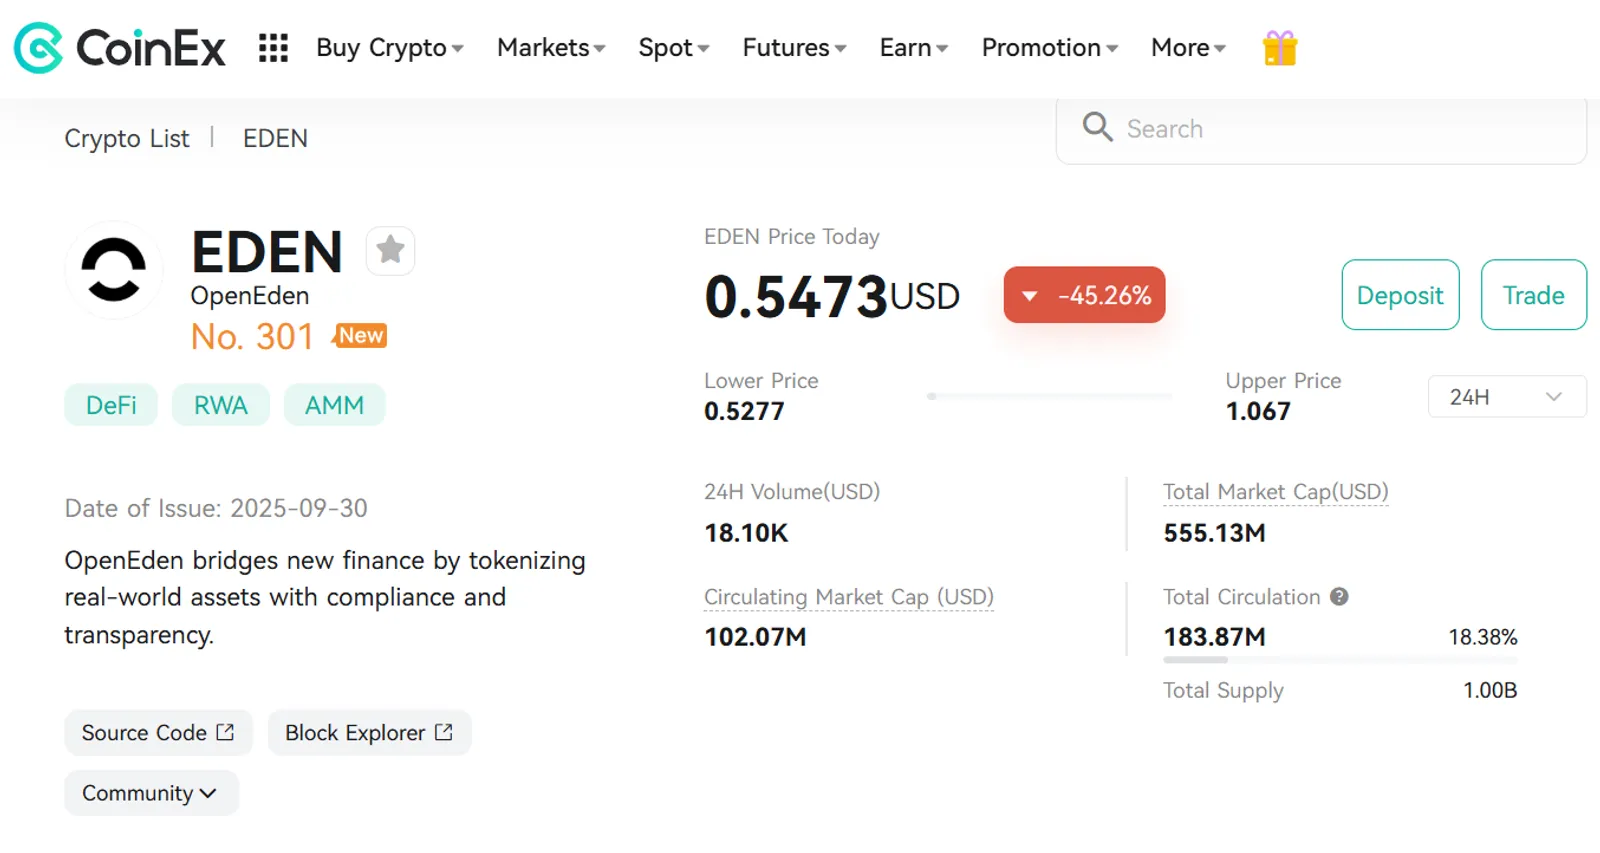Open the Source Code link
1600x853 pixels.
pos(158,733)
